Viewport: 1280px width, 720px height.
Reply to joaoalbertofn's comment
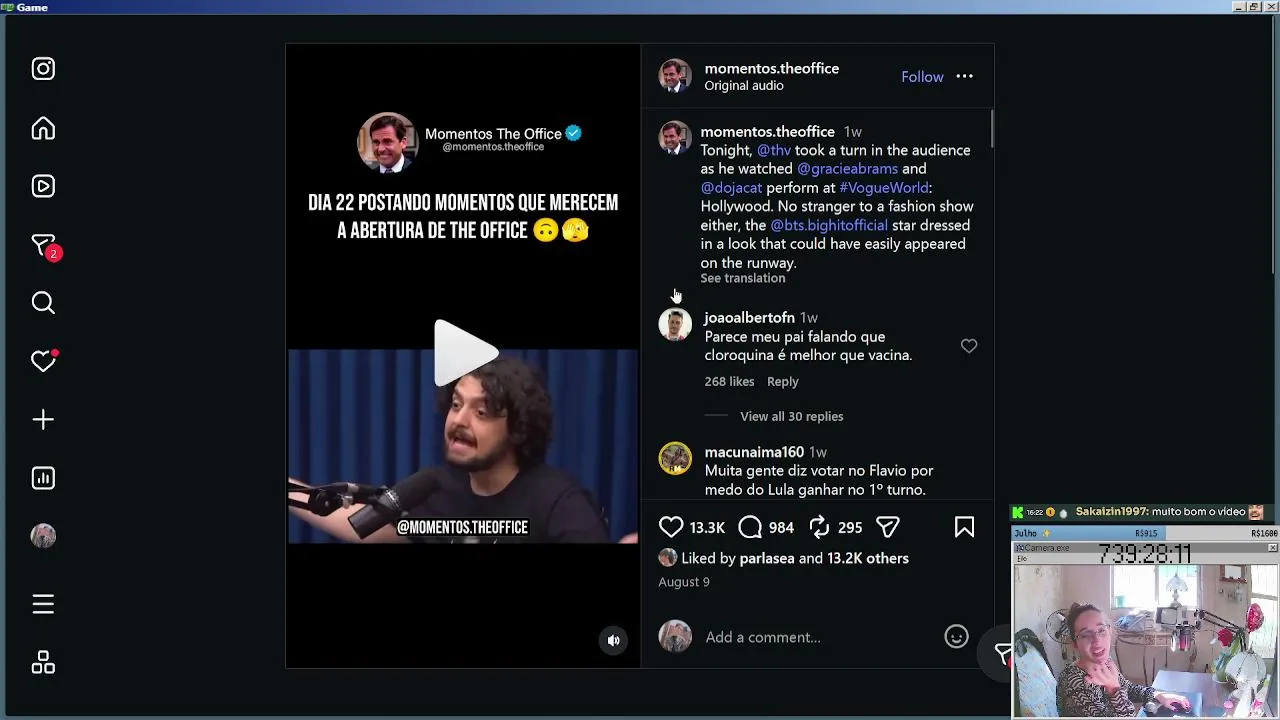(x=783, y=382)
